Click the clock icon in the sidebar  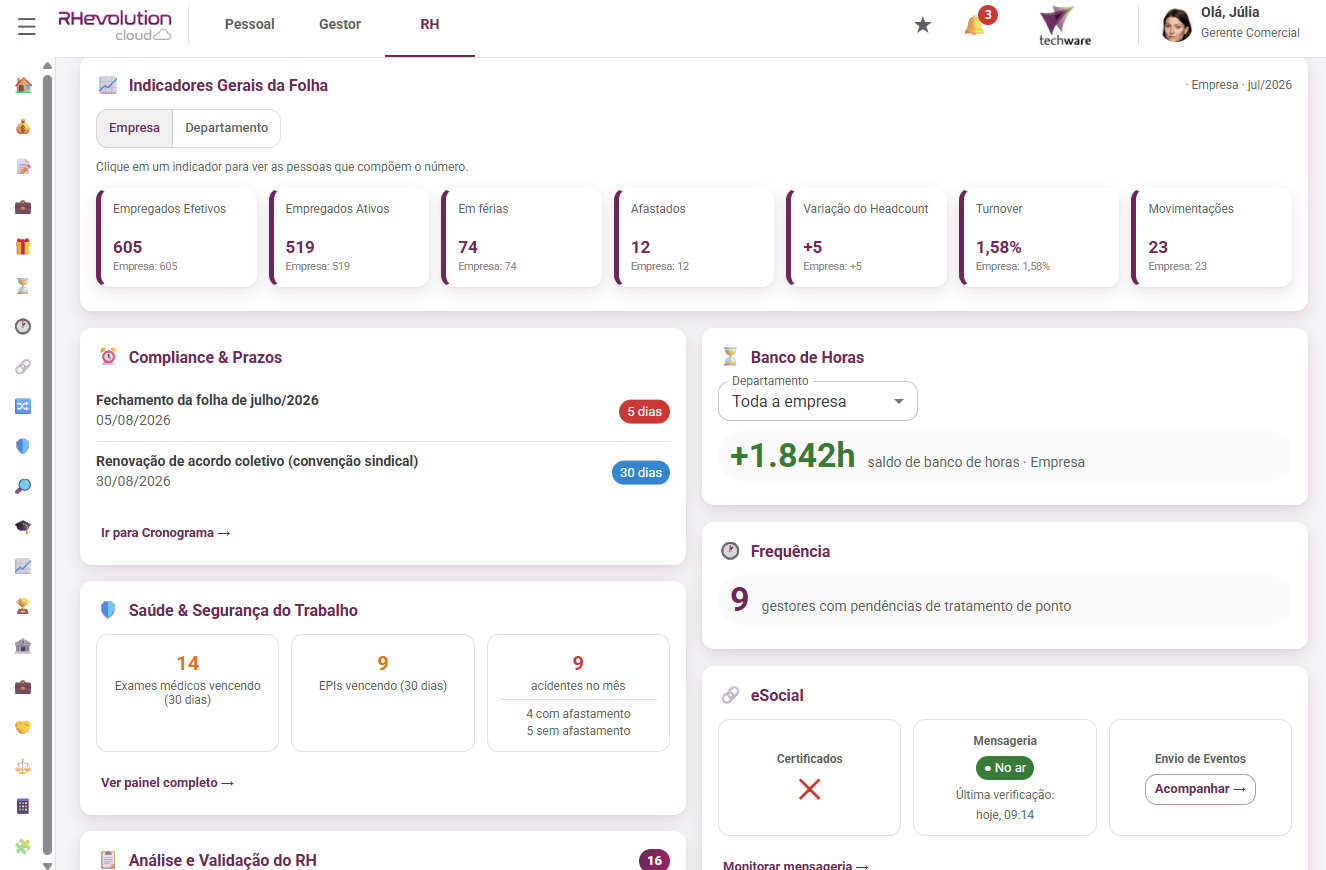(23, 326)
